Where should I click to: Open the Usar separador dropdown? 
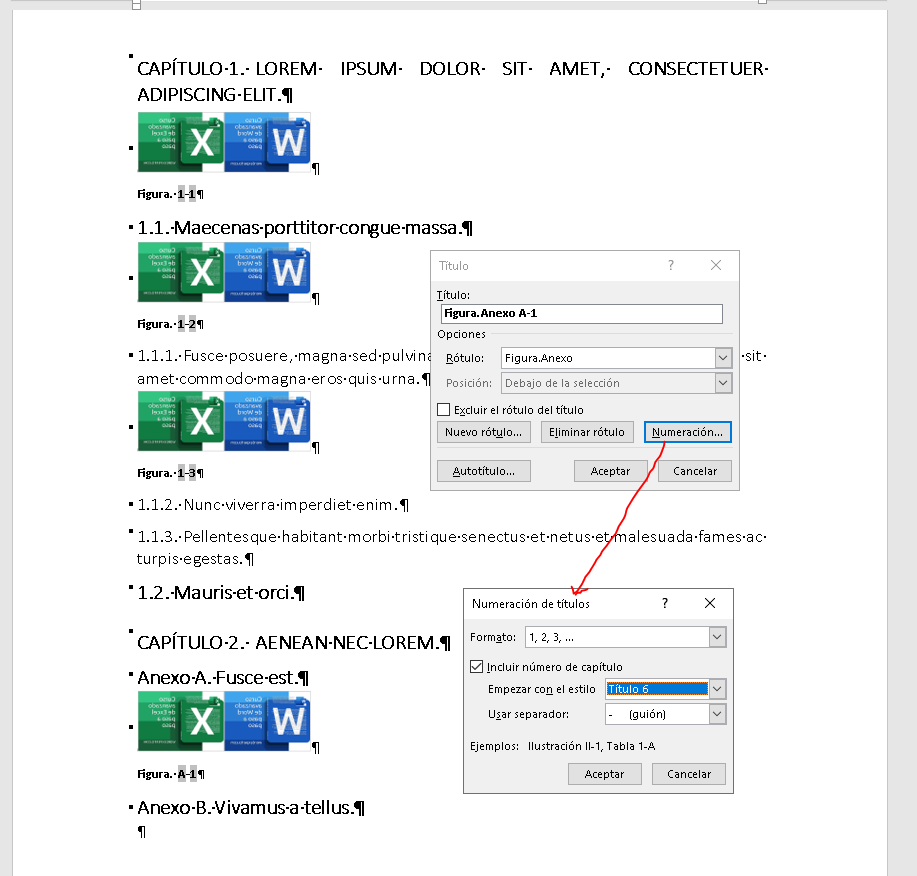click(x=717, y=714)
